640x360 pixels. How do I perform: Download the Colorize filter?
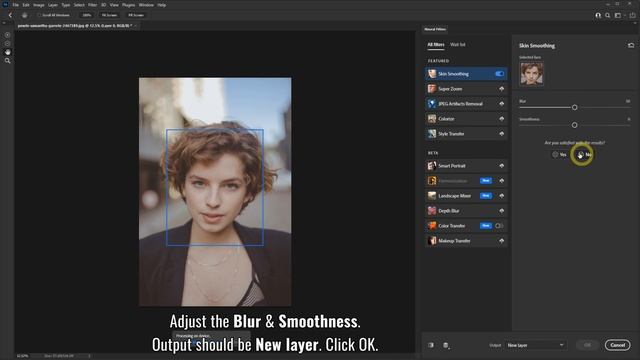[501, 119]
